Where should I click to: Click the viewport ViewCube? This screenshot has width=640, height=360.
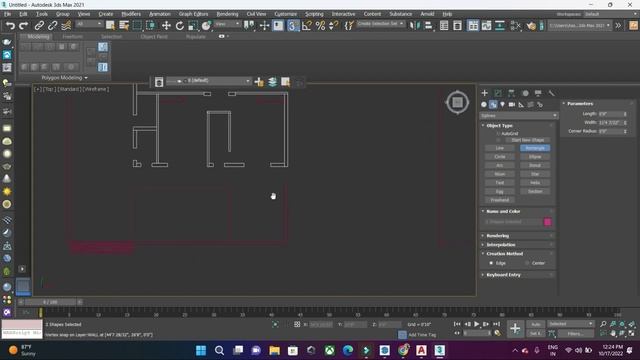pyautogui.click(x=457, y=102)
